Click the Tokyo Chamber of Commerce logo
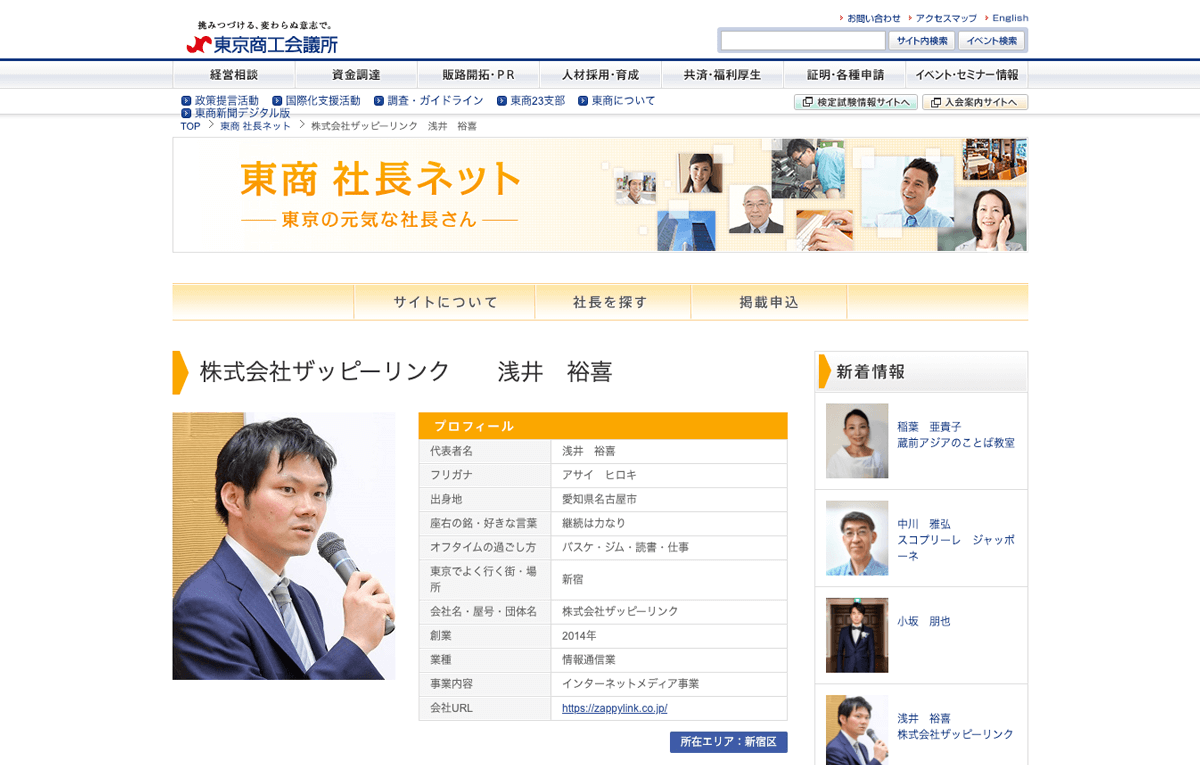Viewport: 1200px width, 765px height. click(x=262, y=39)
